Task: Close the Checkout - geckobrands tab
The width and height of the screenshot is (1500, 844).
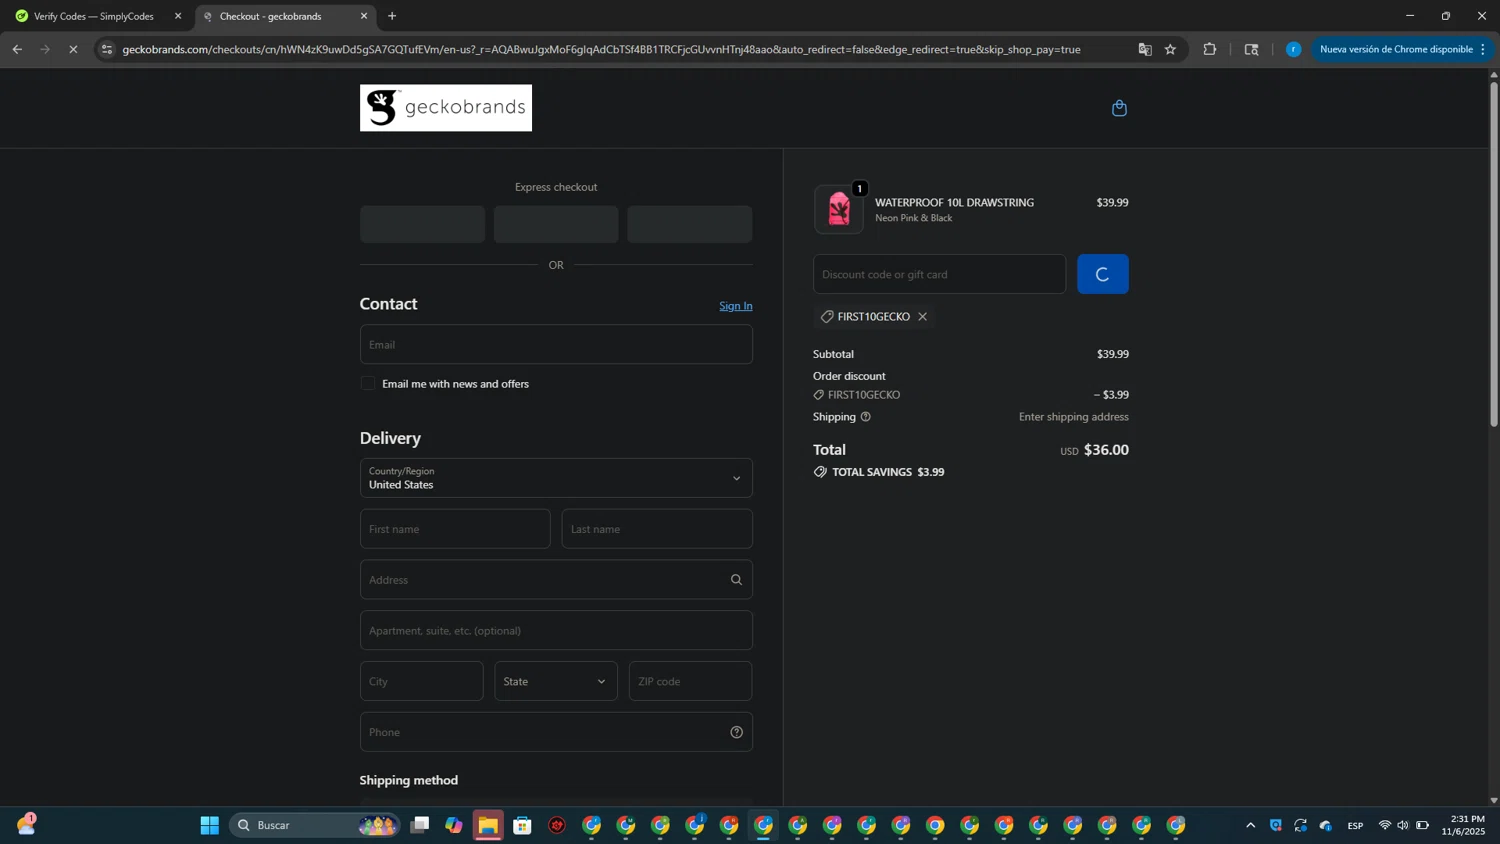Action: [364, 16]
